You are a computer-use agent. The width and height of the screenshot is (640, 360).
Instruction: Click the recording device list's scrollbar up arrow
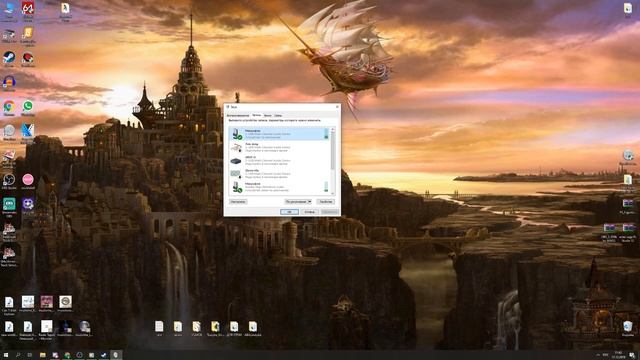pos(333,129)
